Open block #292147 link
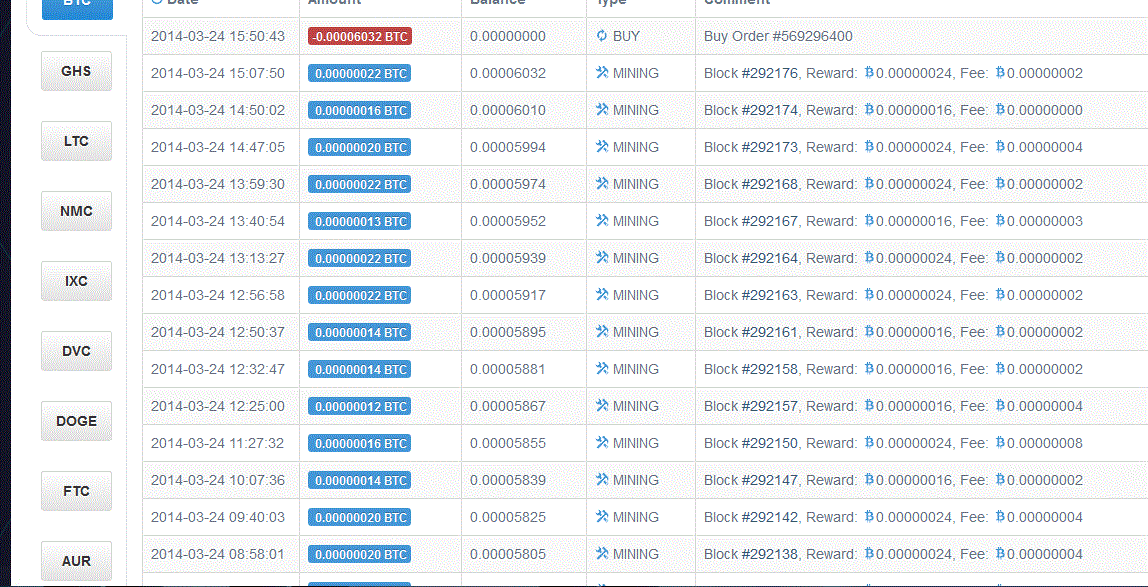This screenshot has width=1148, height=587. tap(769, 480)
